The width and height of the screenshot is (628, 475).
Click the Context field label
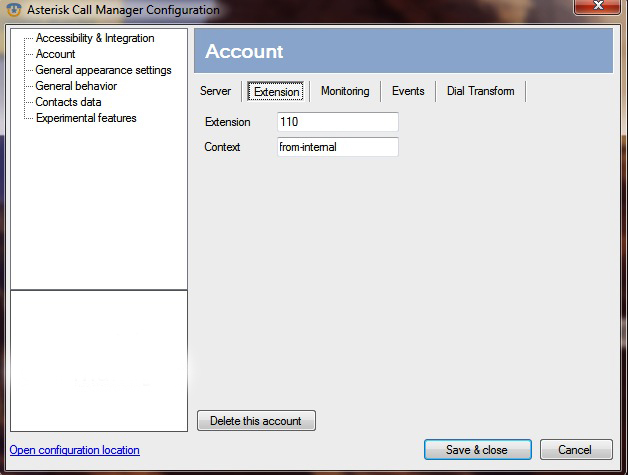222,147
